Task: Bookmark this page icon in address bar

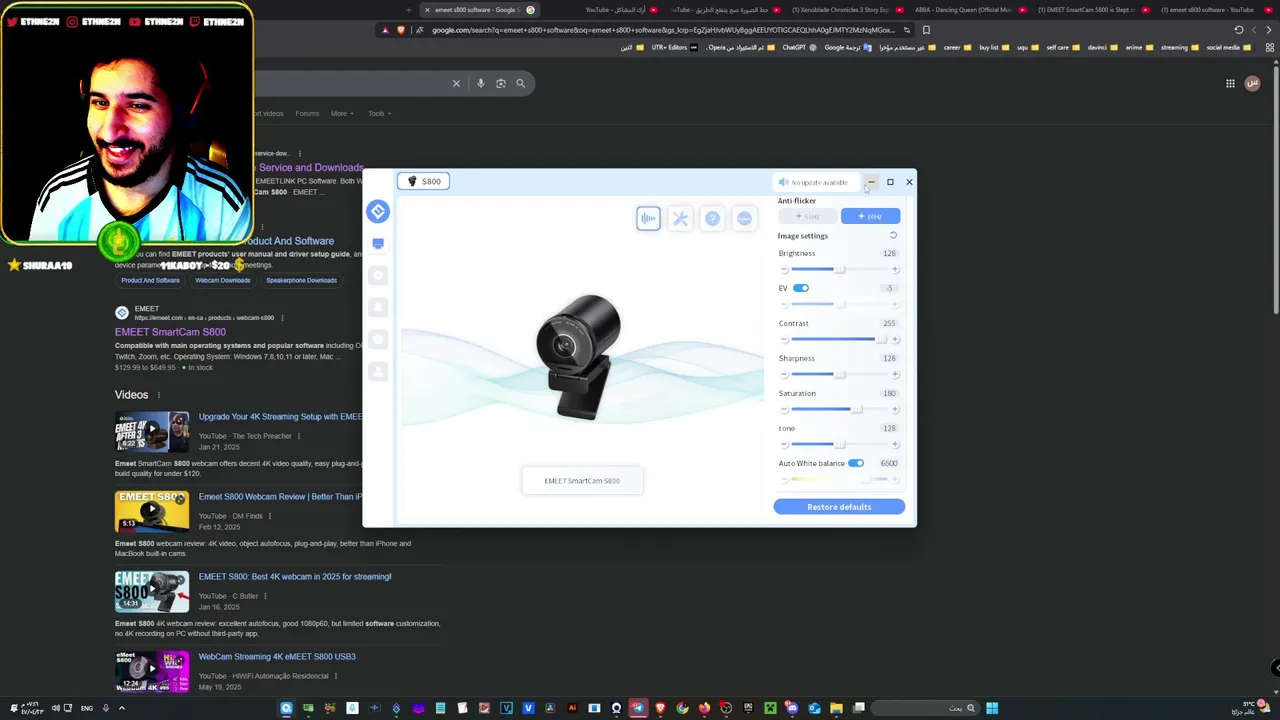Action: point(926,30)
